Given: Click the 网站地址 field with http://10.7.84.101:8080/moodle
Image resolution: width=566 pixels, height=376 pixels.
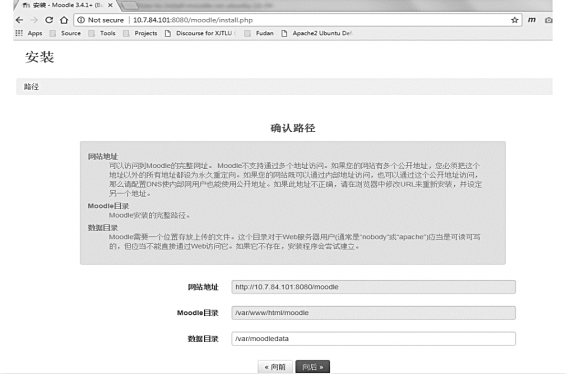Looking at the screenshot, I should [x=374, y=287].
